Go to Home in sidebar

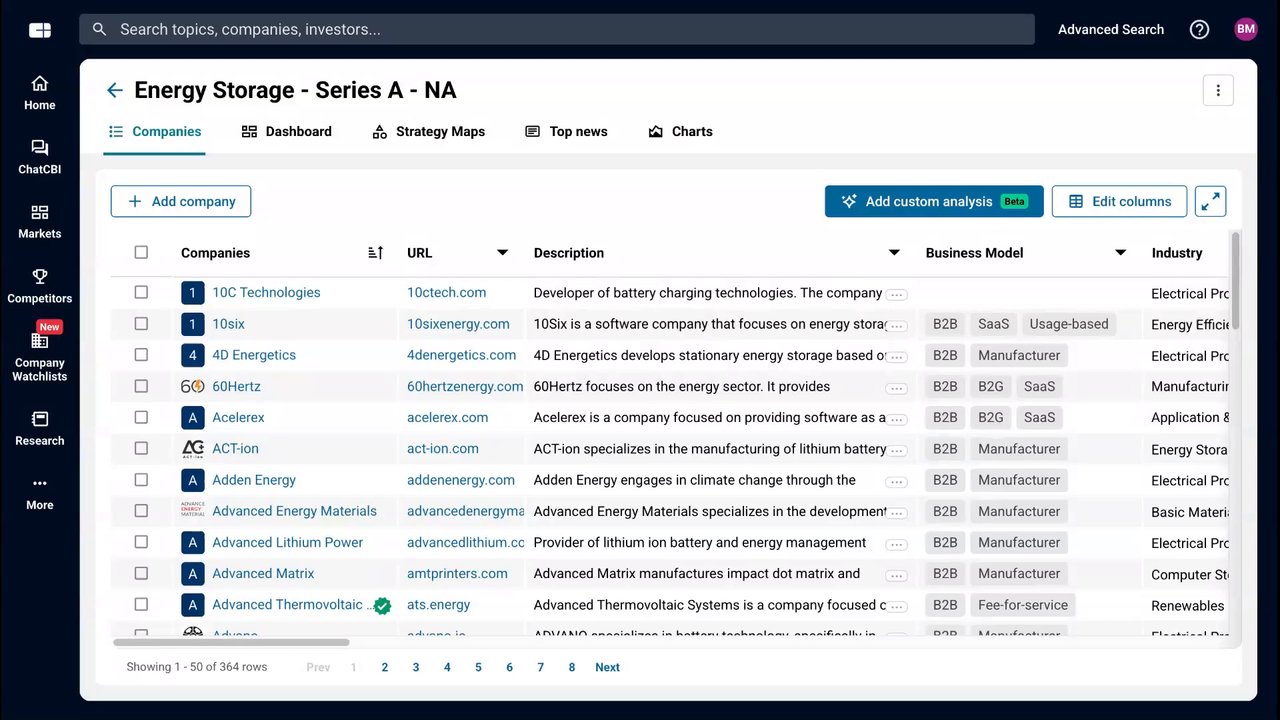click(x=40, y=93)
